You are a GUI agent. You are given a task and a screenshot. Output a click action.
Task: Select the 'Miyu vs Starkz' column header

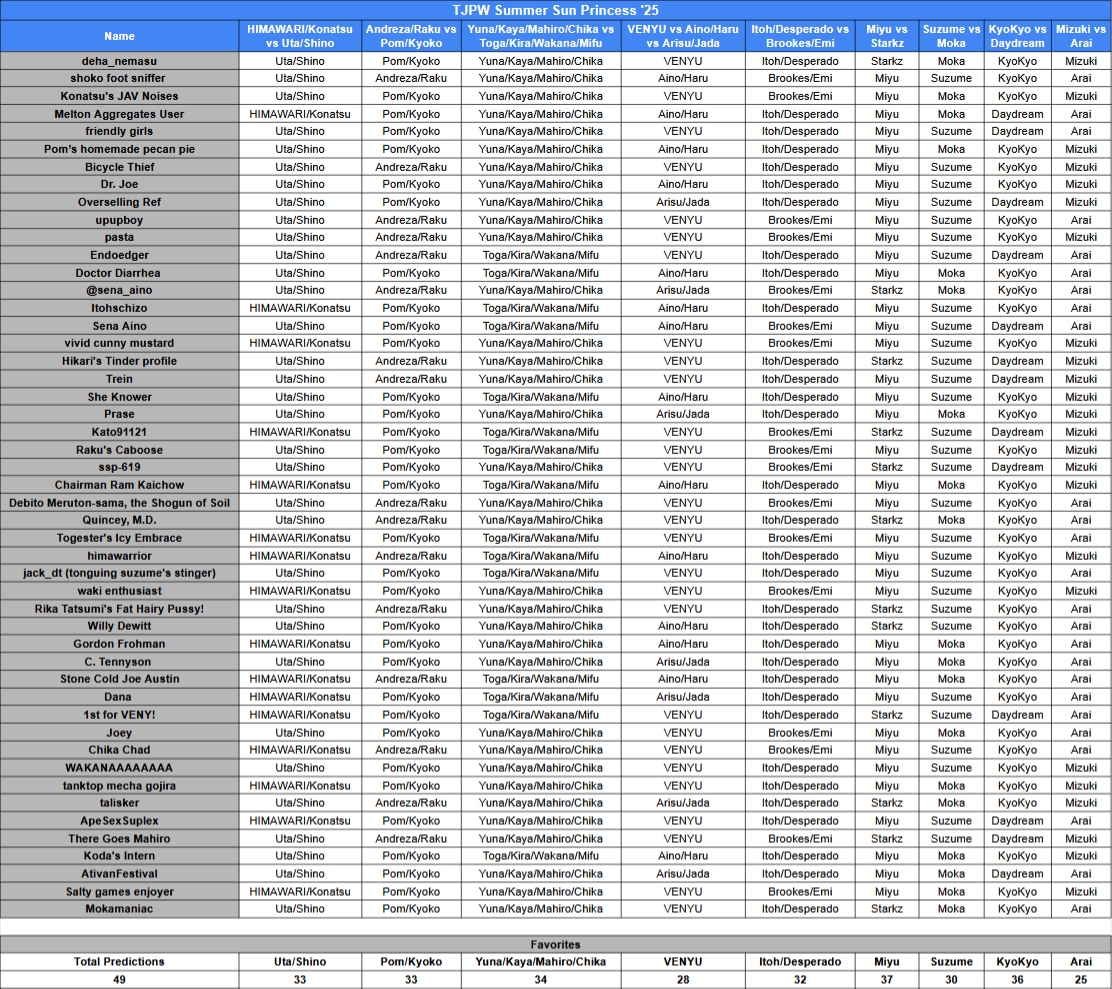[x=886, y=36]
